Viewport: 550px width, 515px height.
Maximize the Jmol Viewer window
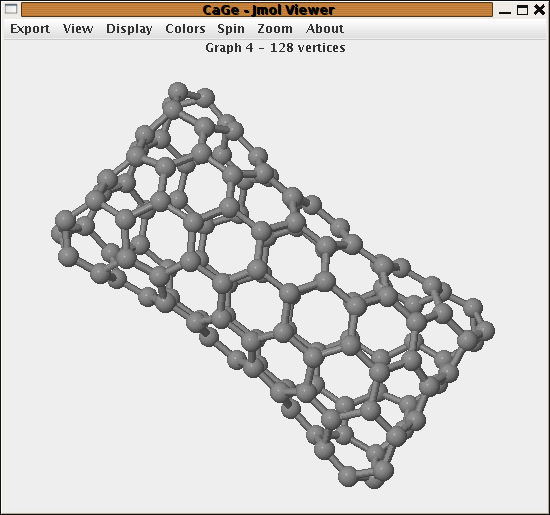522,10
